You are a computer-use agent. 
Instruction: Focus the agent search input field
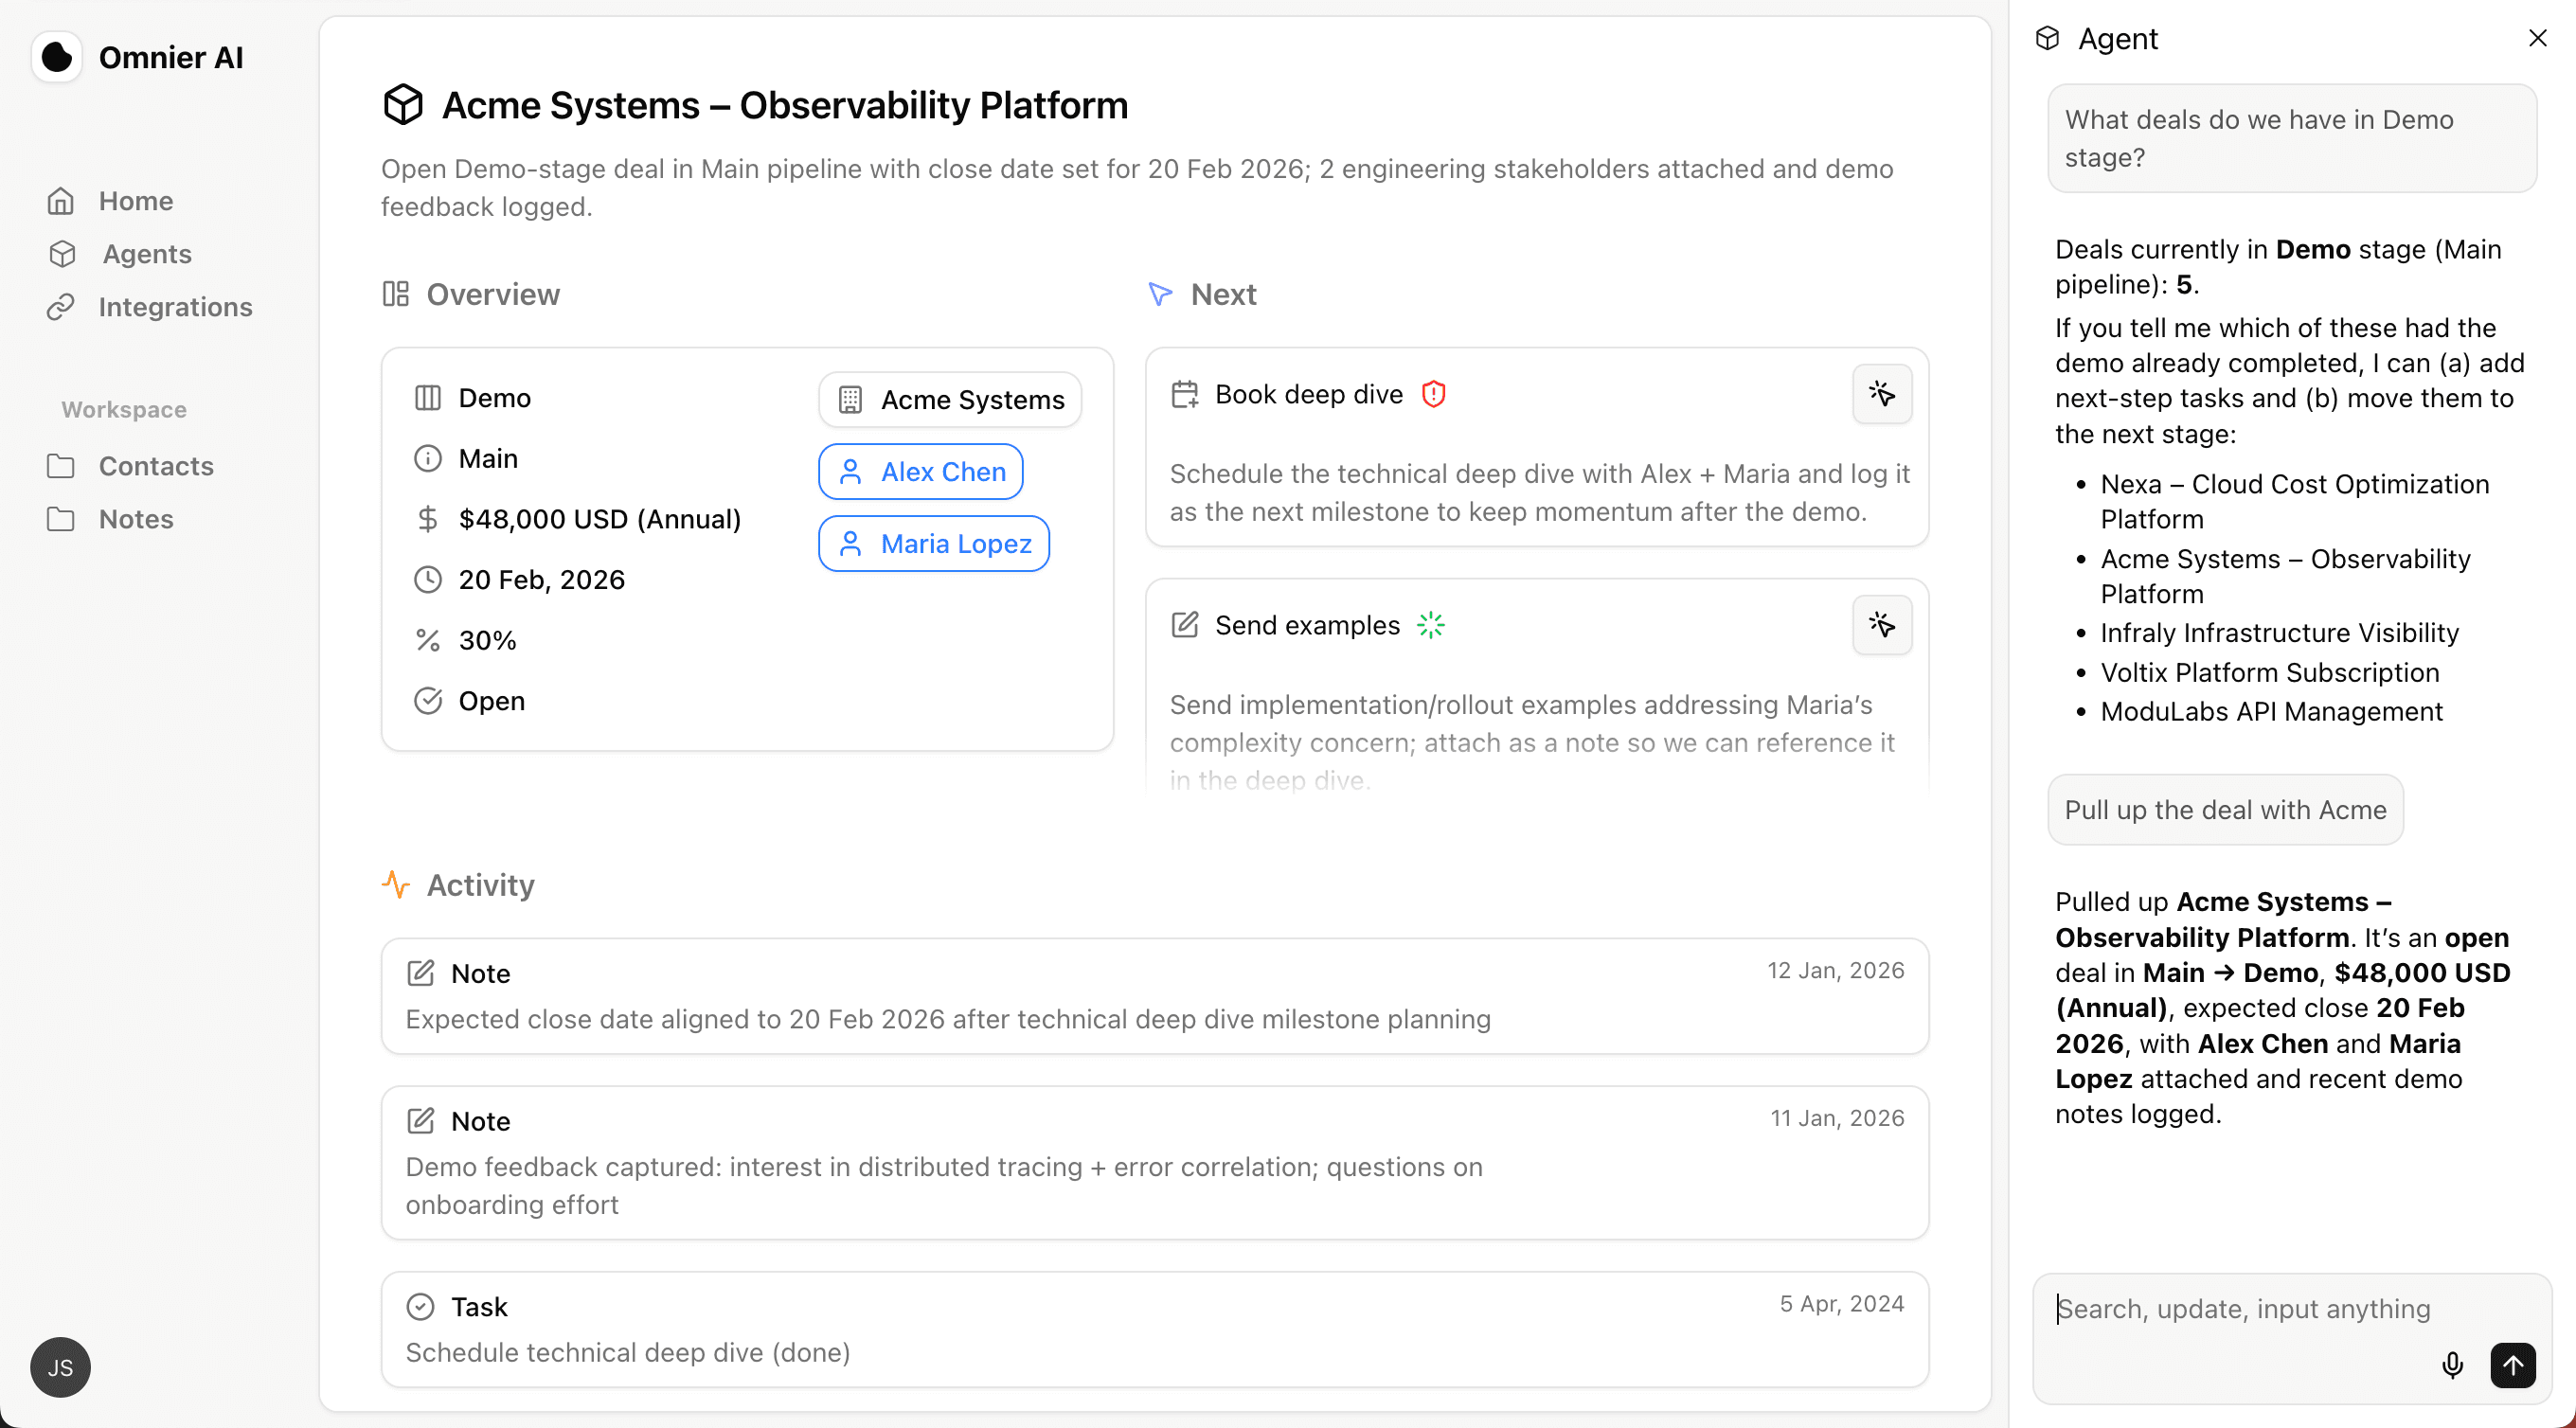point(2240,1309)
